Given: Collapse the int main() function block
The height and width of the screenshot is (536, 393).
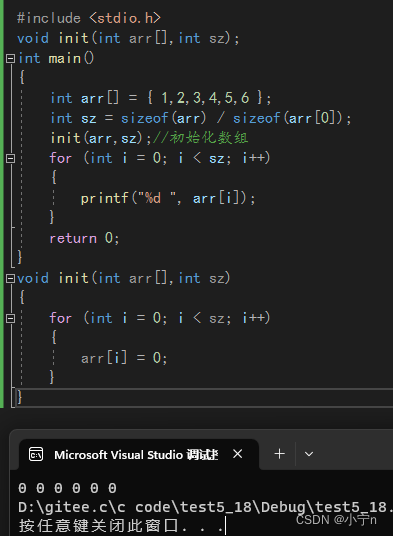Looking at the screenshot, I should coord(11,58).
